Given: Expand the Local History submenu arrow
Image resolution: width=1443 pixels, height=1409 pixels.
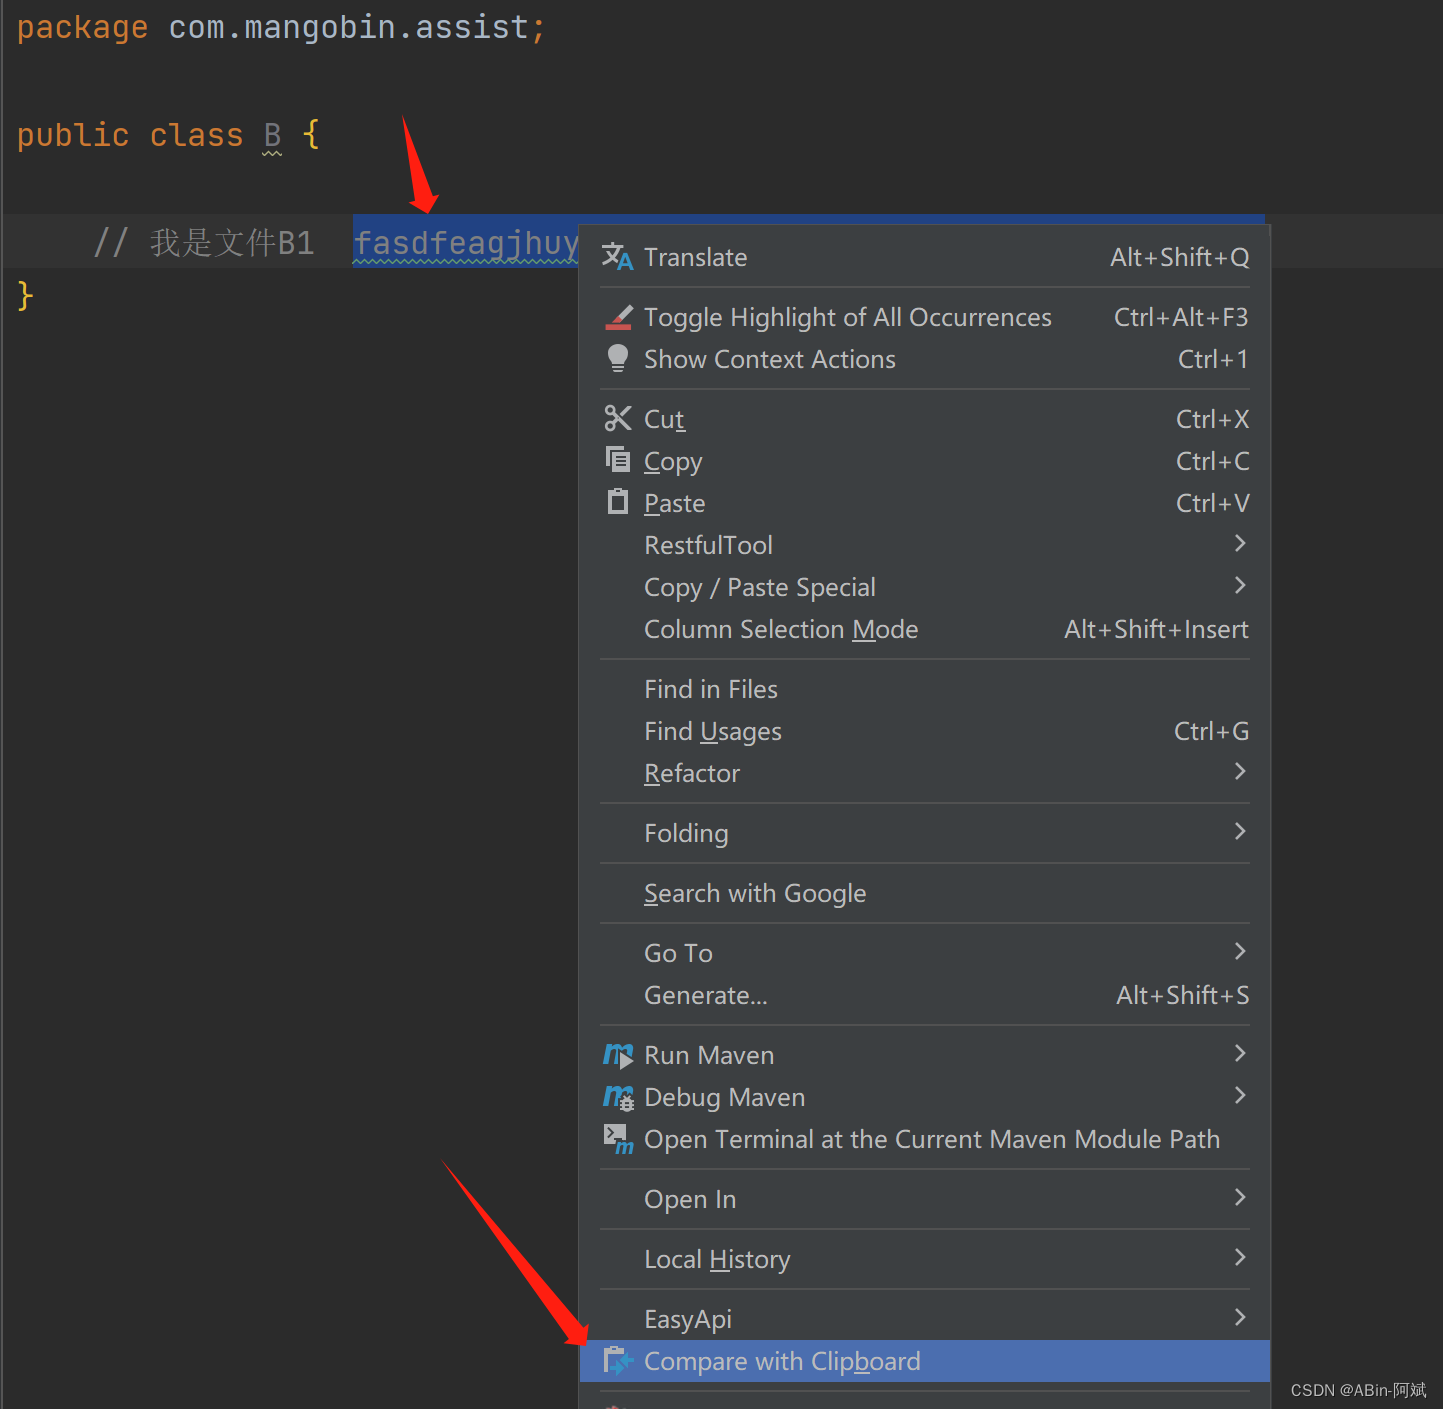Looking at the screenshot, I should 1240,1257.
